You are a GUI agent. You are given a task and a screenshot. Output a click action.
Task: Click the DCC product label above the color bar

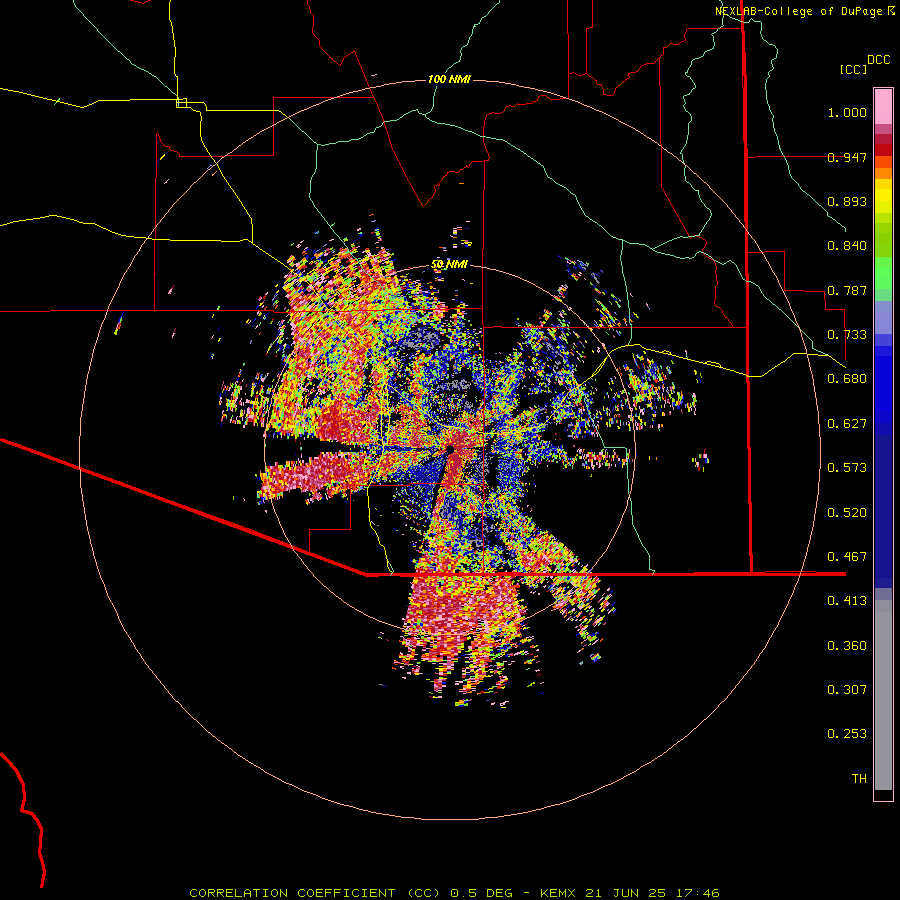pos(879,60)
